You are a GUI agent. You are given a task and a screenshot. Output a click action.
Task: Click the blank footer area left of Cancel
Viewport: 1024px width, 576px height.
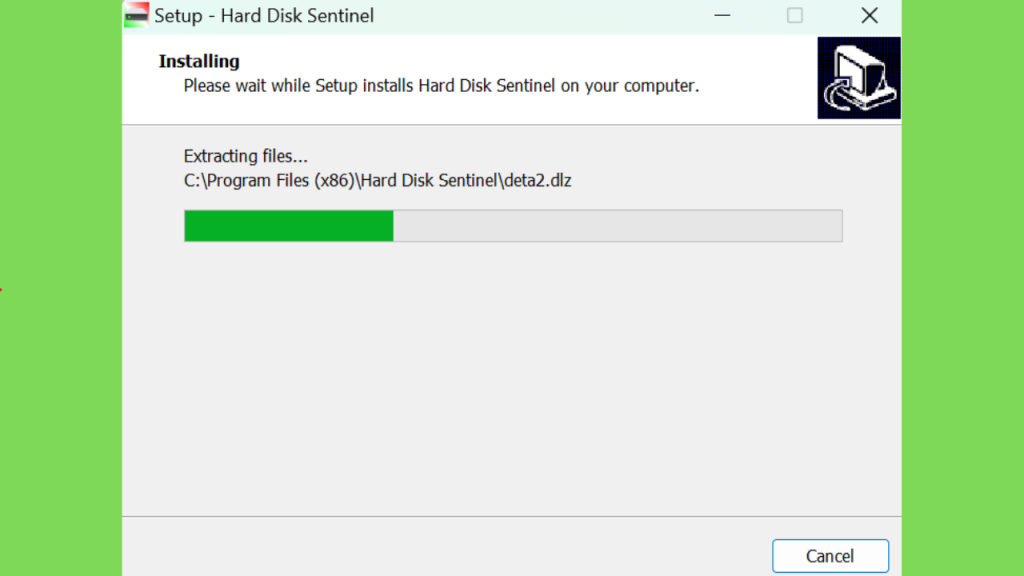(x=444, y=547)
